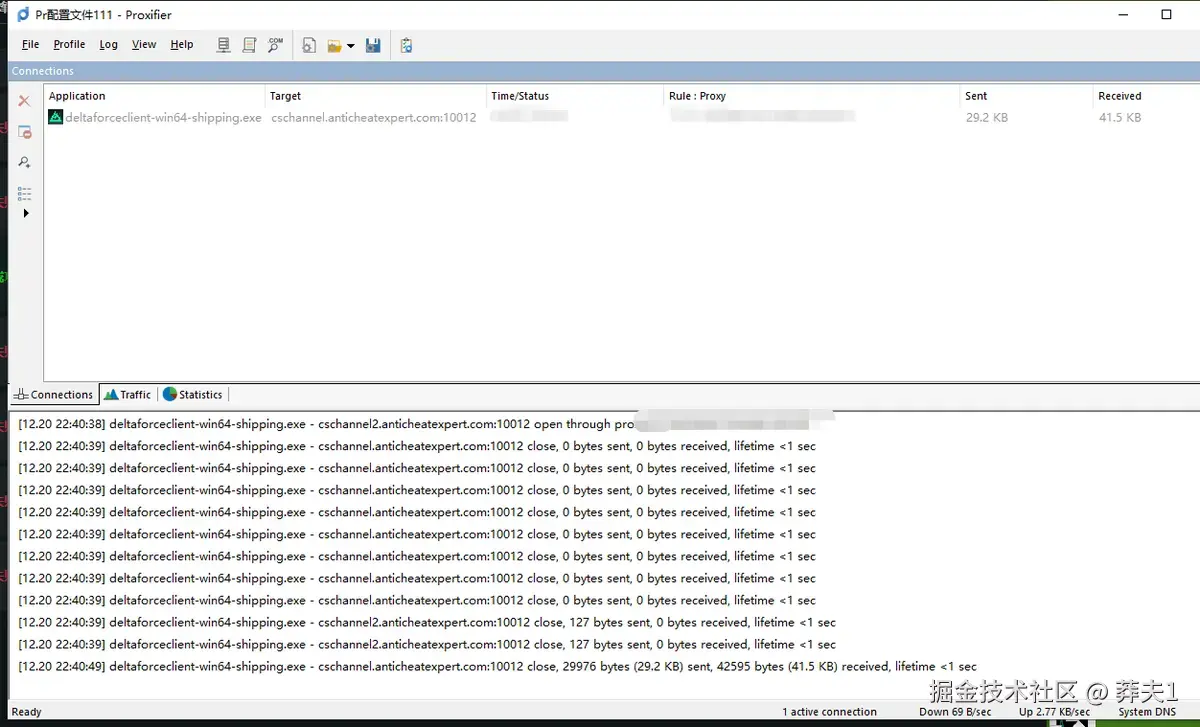The image size is (1200, 727).
Task: Open the Log menu
Action: tap(108, 44)
